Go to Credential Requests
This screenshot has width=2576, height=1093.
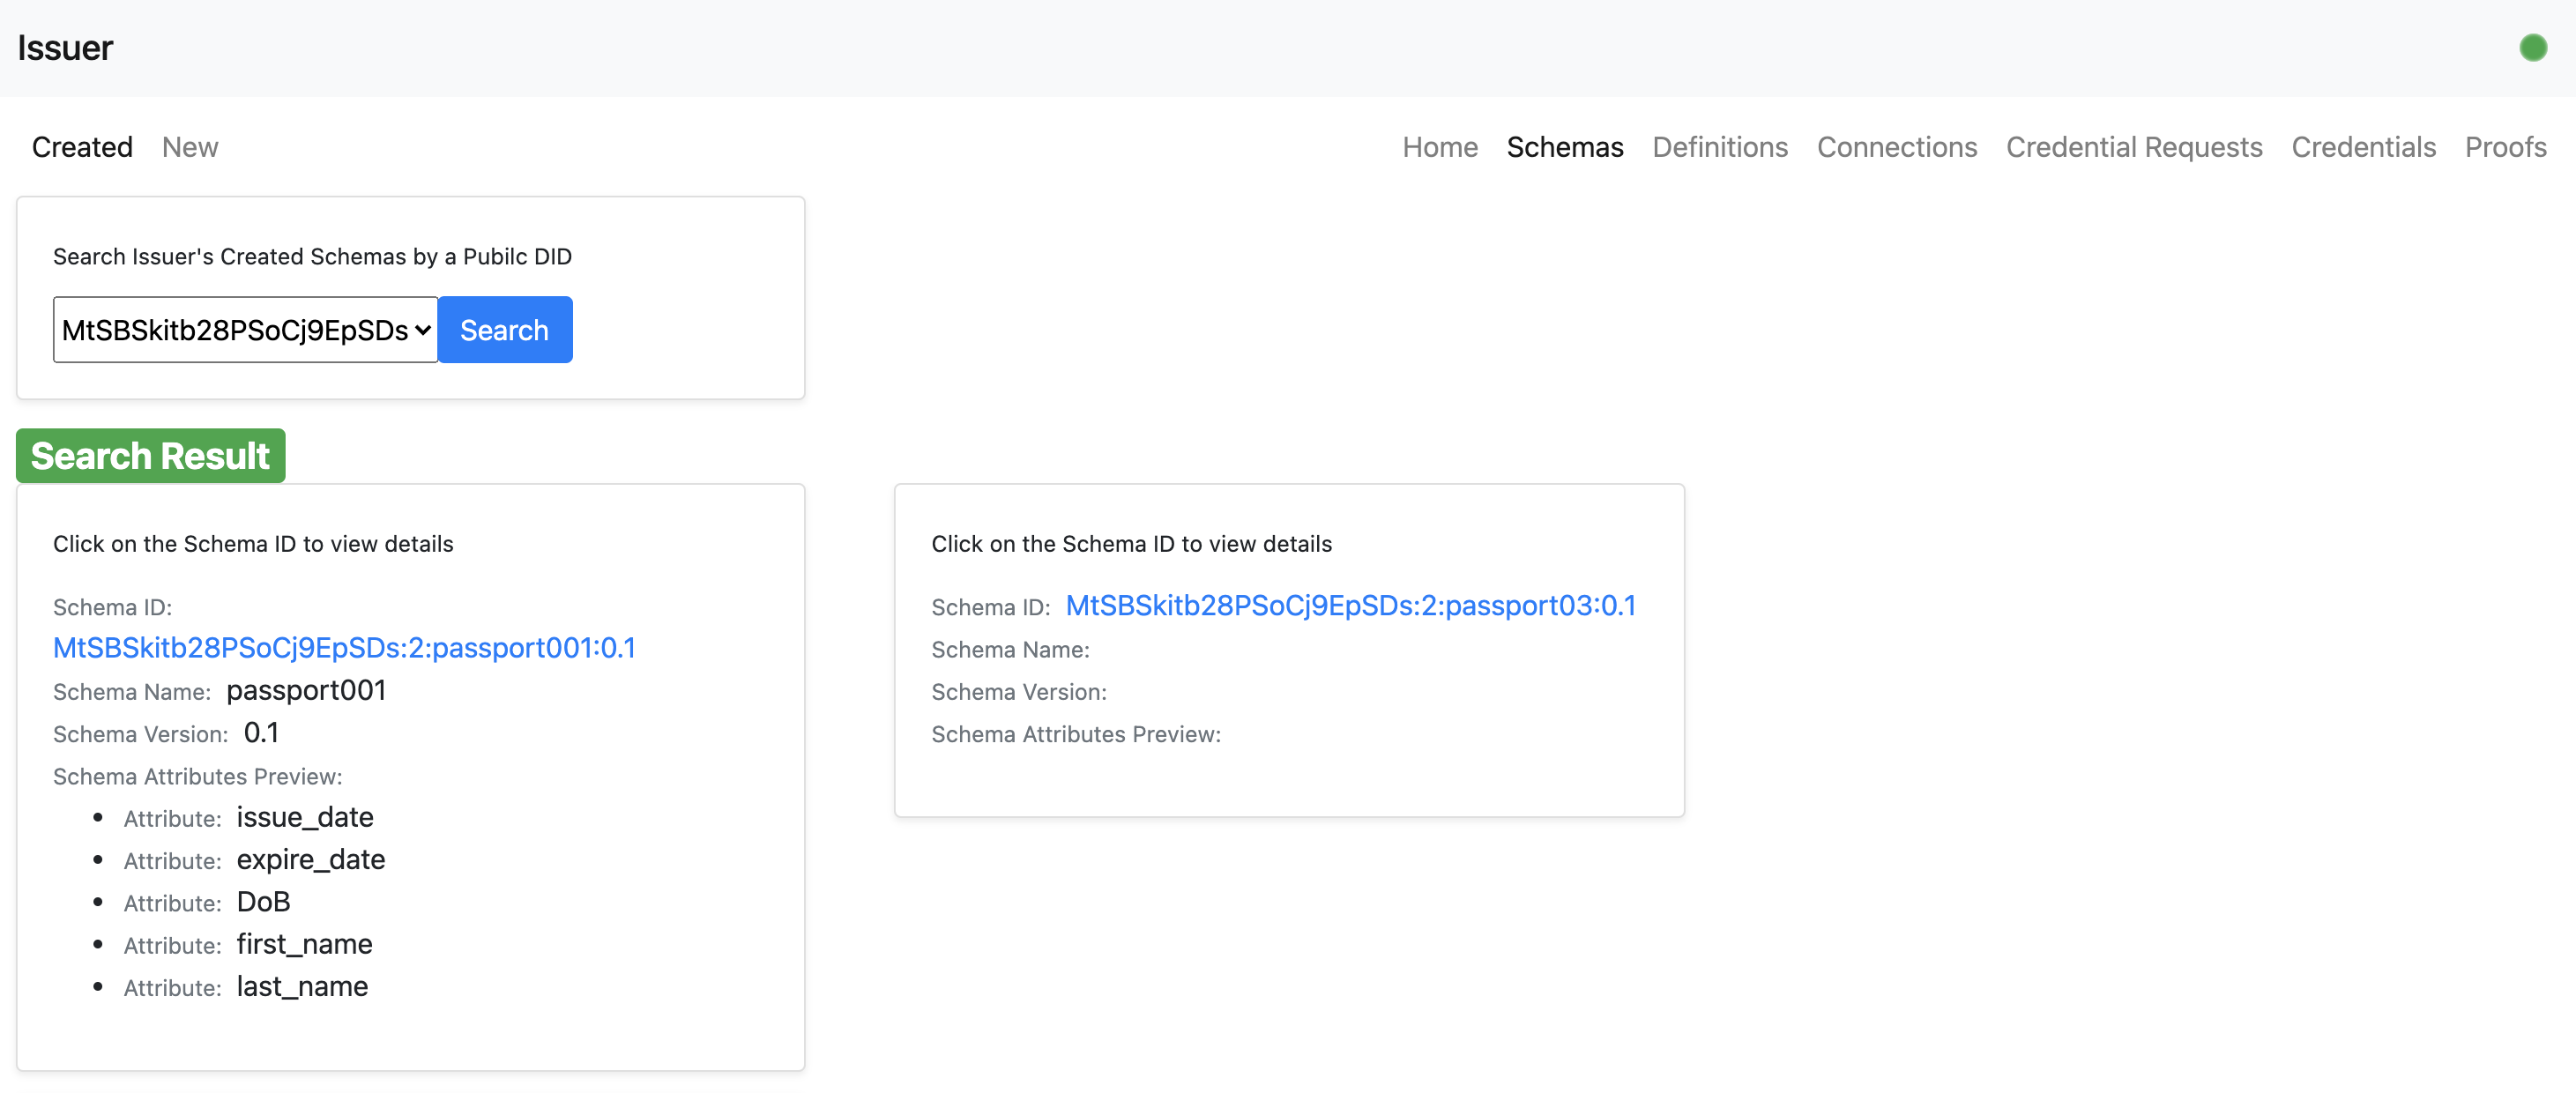click(2133, 147)
